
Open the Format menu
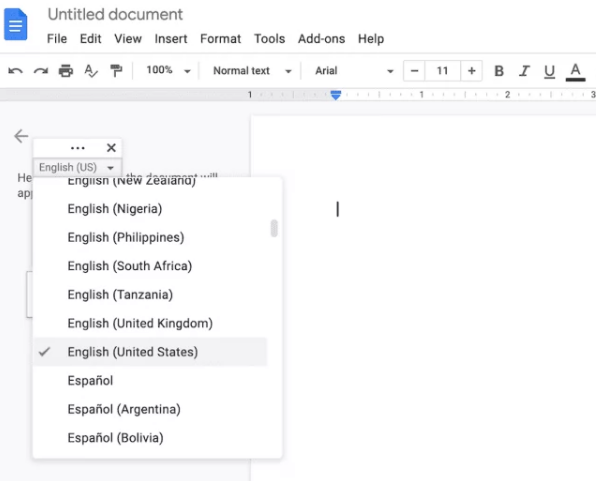220,39
